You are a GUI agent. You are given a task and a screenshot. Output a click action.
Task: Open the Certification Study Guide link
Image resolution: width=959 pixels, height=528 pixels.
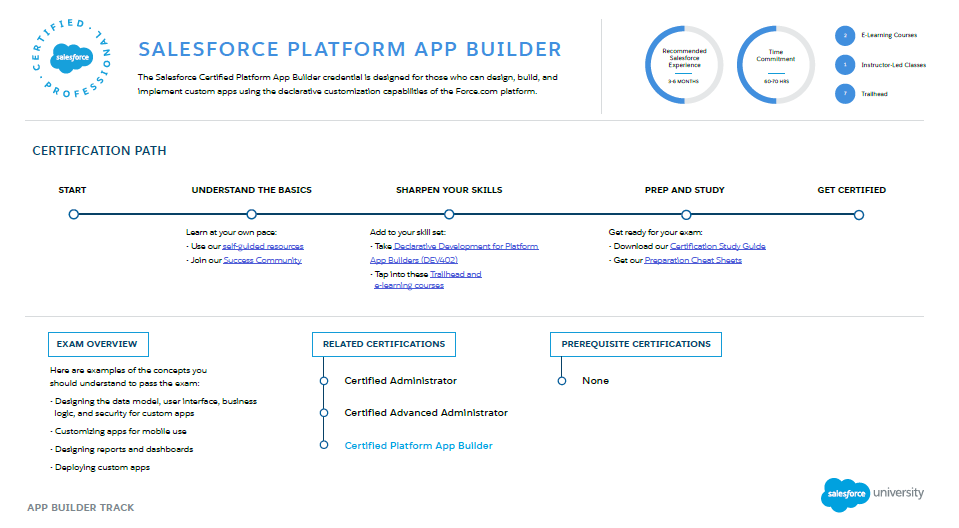click(x=717, y=247)
